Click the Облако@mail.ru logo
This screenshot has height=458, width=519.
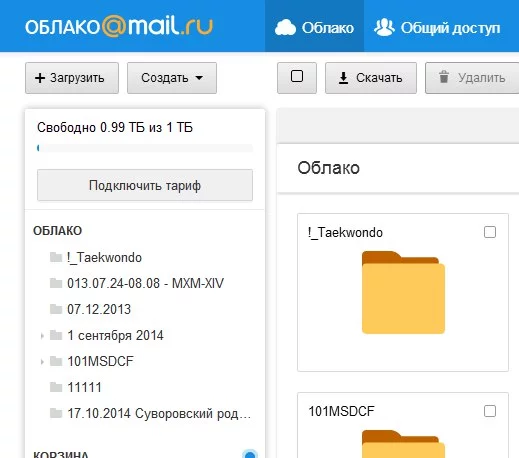click(x=119, y=26)
